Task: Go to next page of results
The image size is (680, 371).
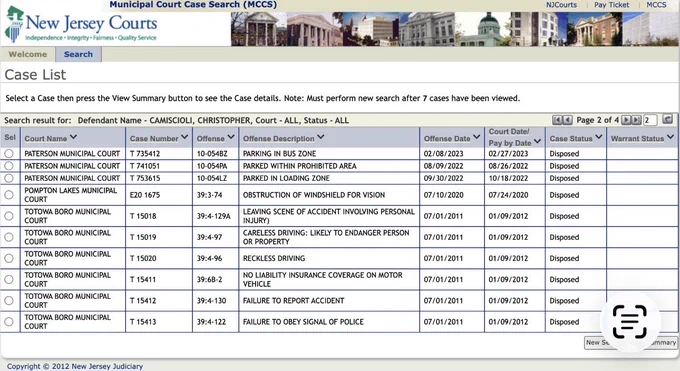Action: (626, 120)
